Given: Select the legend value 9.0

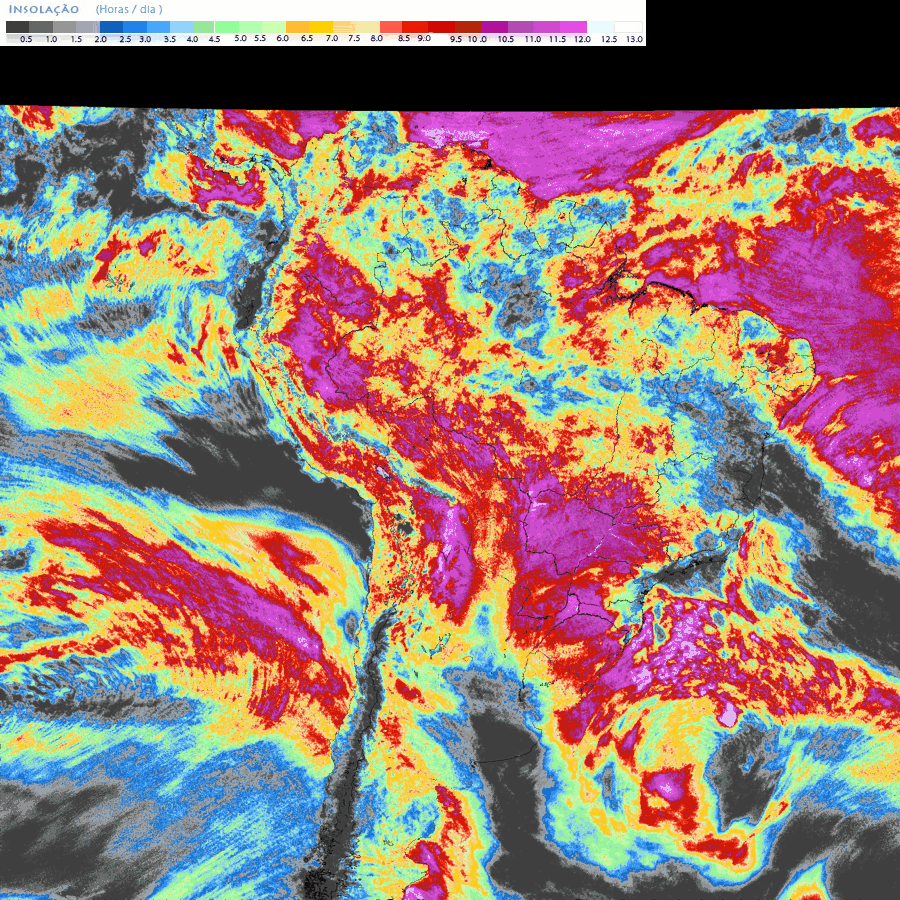Looking at the screenshot, I should (x=424, y=38).
